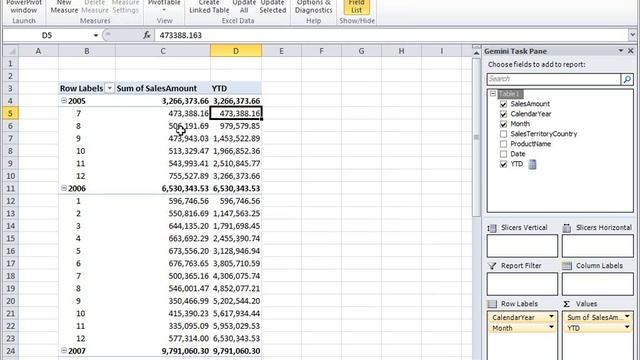Create a New Measure
640x360 pixels.
[x=64, y=7]
